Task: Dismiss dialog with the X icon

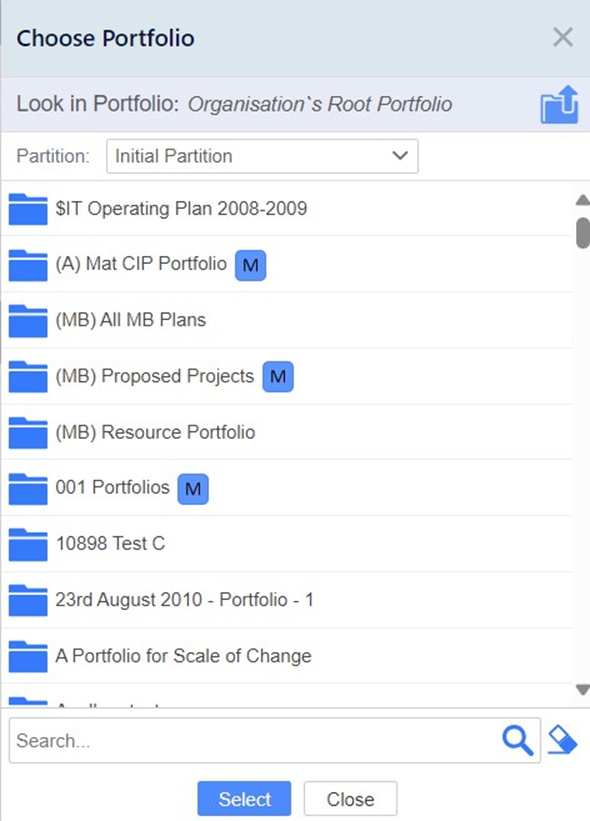Action: point(563,38)
